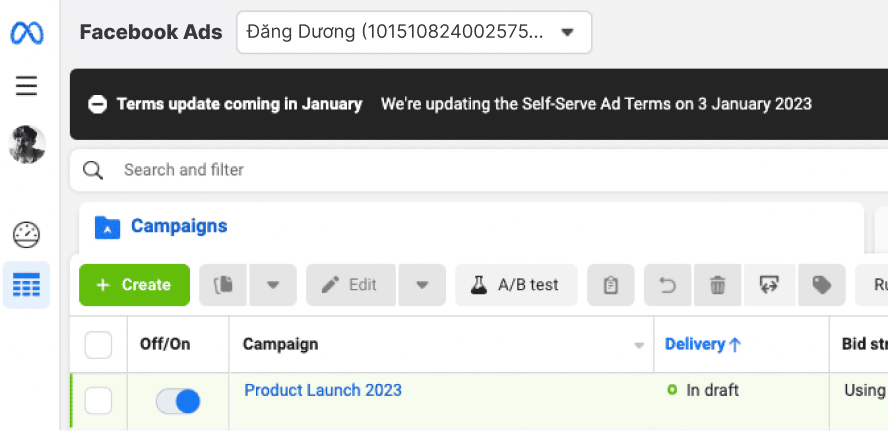Click the green Create button
This screenshot has width=888, height=431.
tap(134, 285)
